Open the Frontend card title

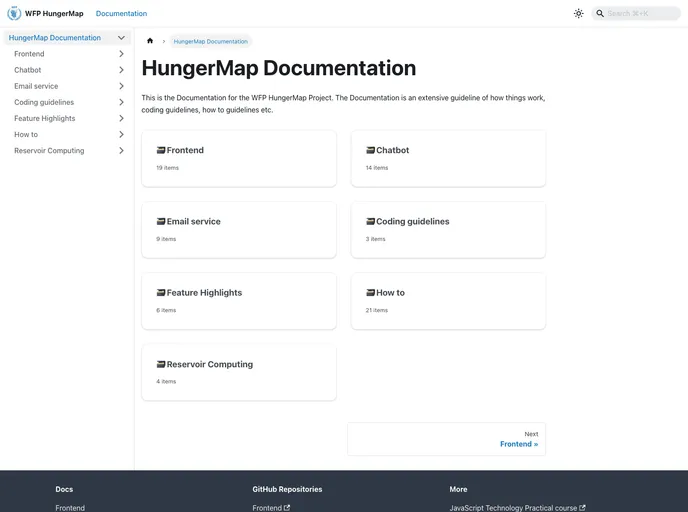[x=185, y=150]
